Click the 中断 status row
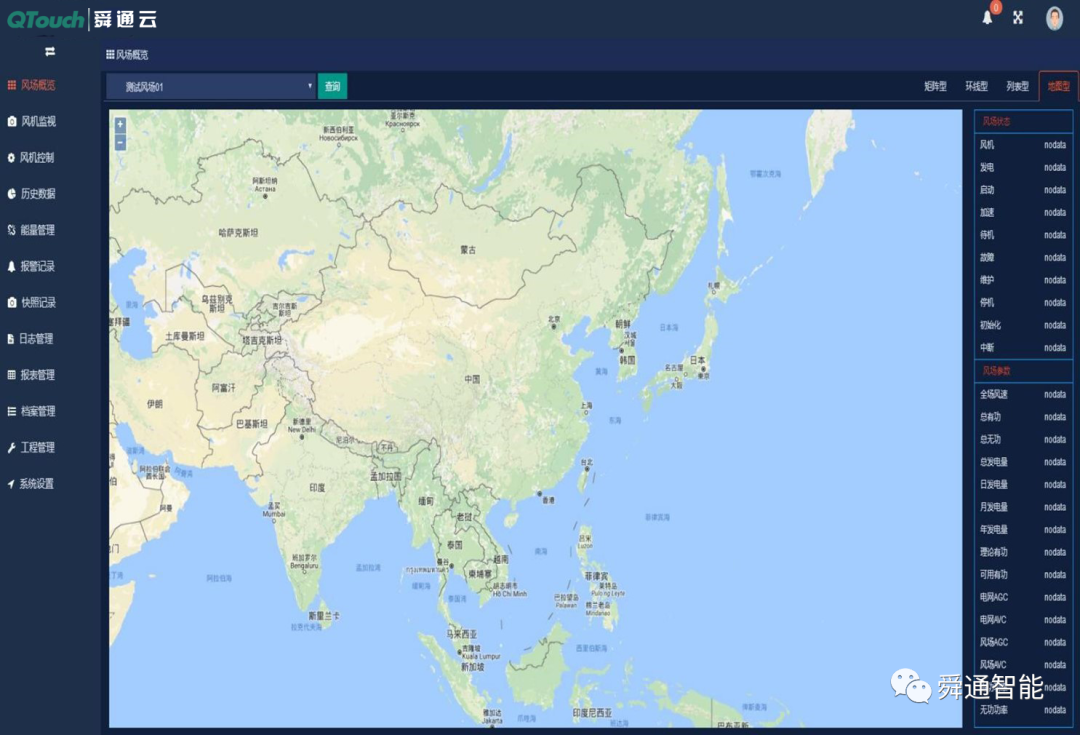Image resolution: width=1080 pixels, height=735 pixels. (1024, 348)
